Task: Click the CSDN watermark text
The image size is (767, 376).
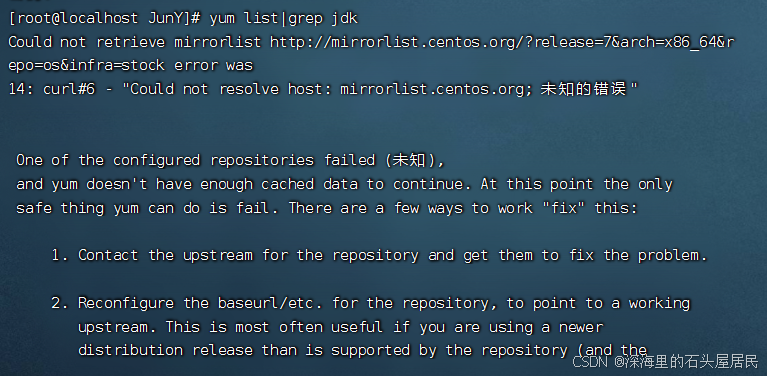Action: click(589, 362)
